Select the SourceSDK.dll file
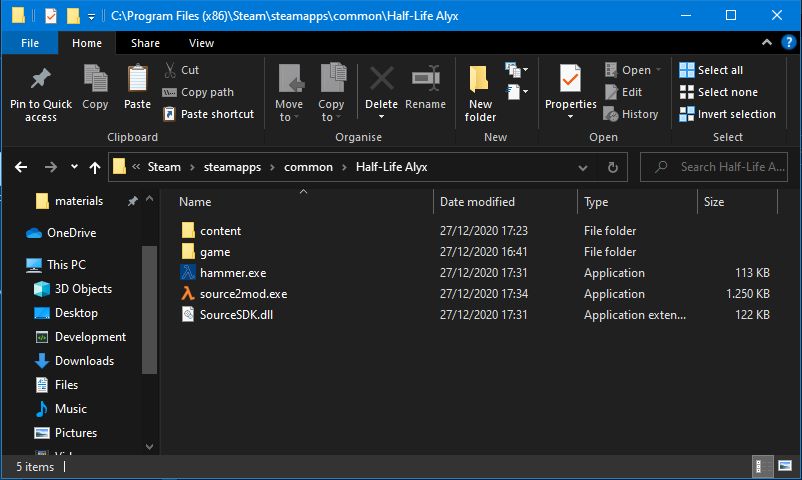This screenshot has width=802, height=480. 227,315
